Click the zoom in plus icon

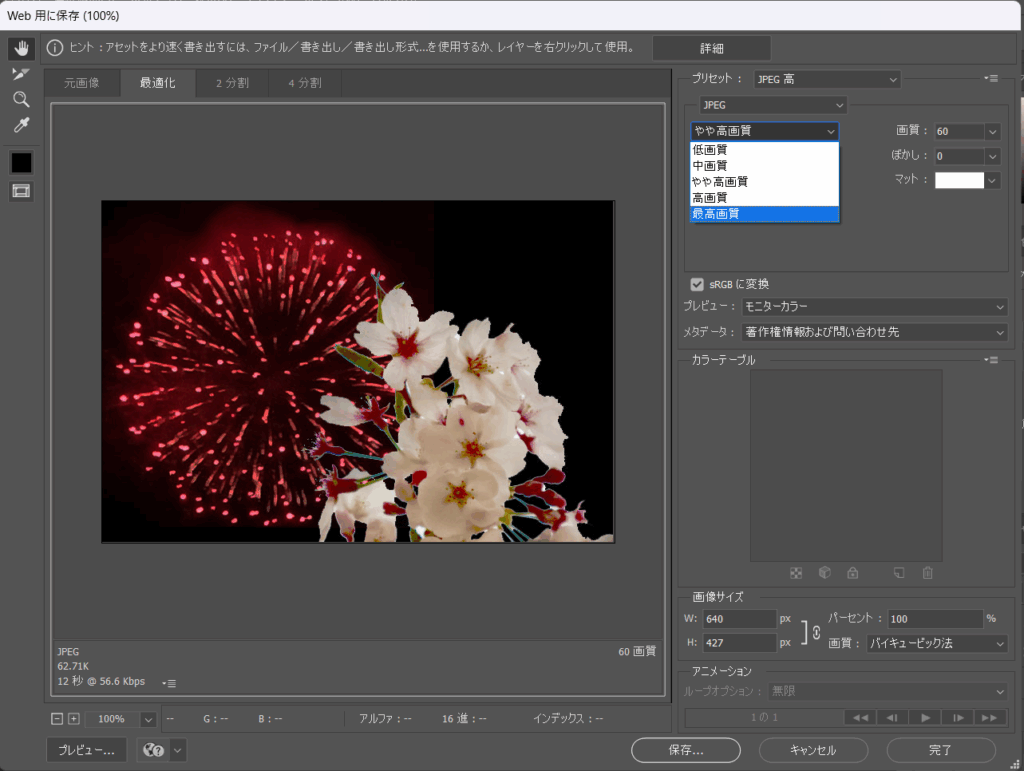point(73,719)
